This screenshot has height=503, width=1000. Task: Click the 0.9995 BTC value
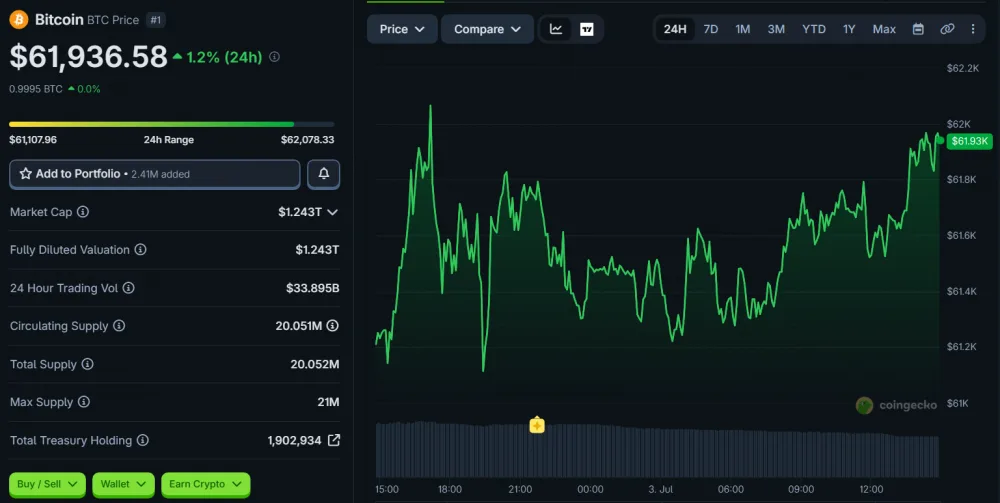[36, 89]
